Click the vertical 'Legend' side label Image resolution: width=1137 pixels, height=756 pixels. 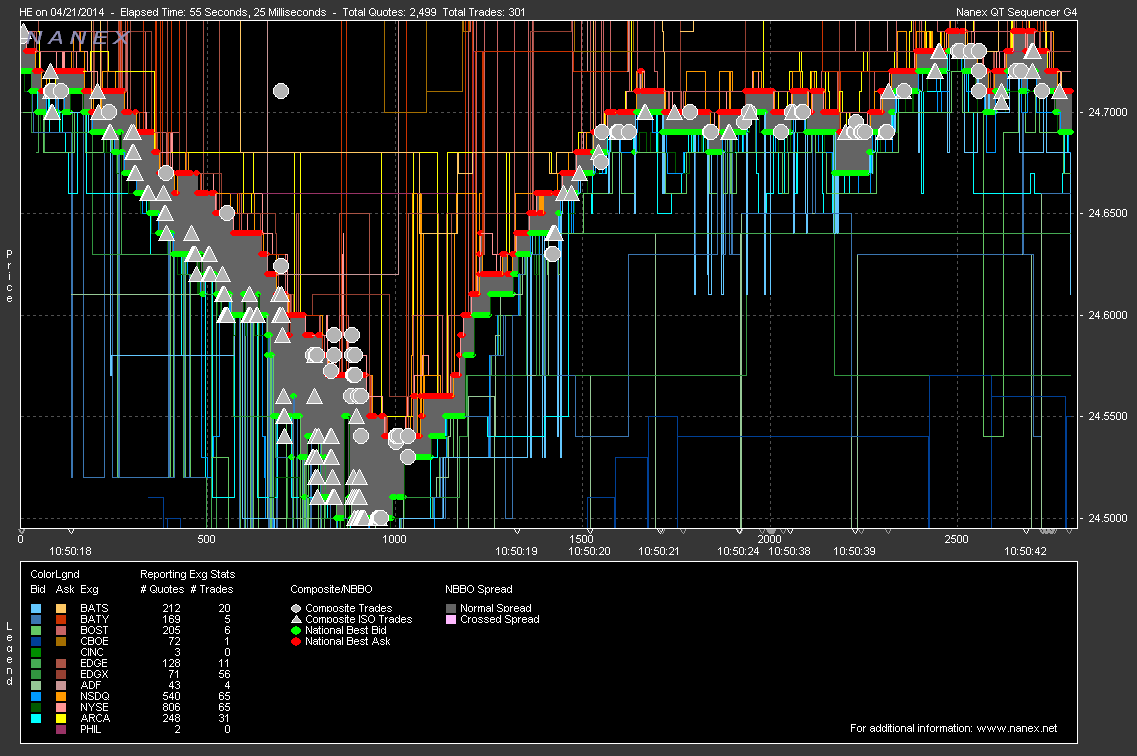tap(9, 654)
